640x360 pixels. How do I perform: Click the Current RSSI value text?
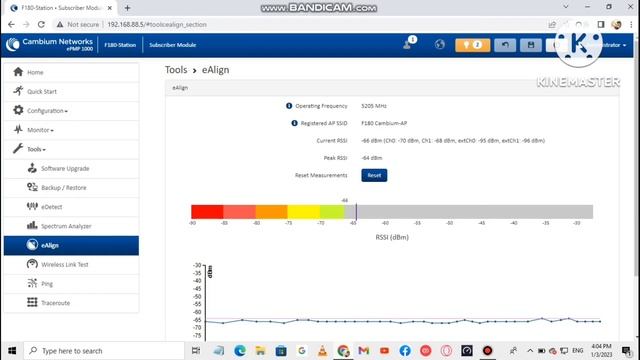click(453, 140)
